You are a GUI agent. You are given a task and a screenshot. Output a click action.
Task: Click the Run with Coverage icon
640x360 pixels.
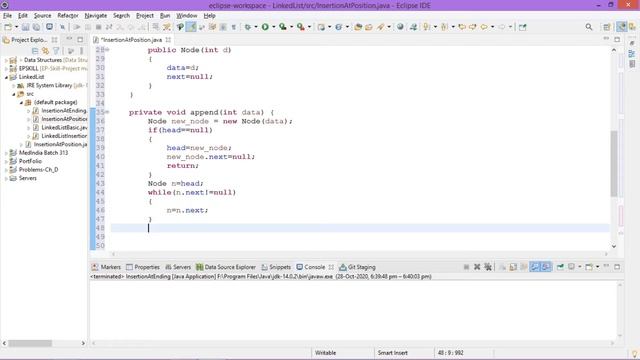(x=282, y=27)
